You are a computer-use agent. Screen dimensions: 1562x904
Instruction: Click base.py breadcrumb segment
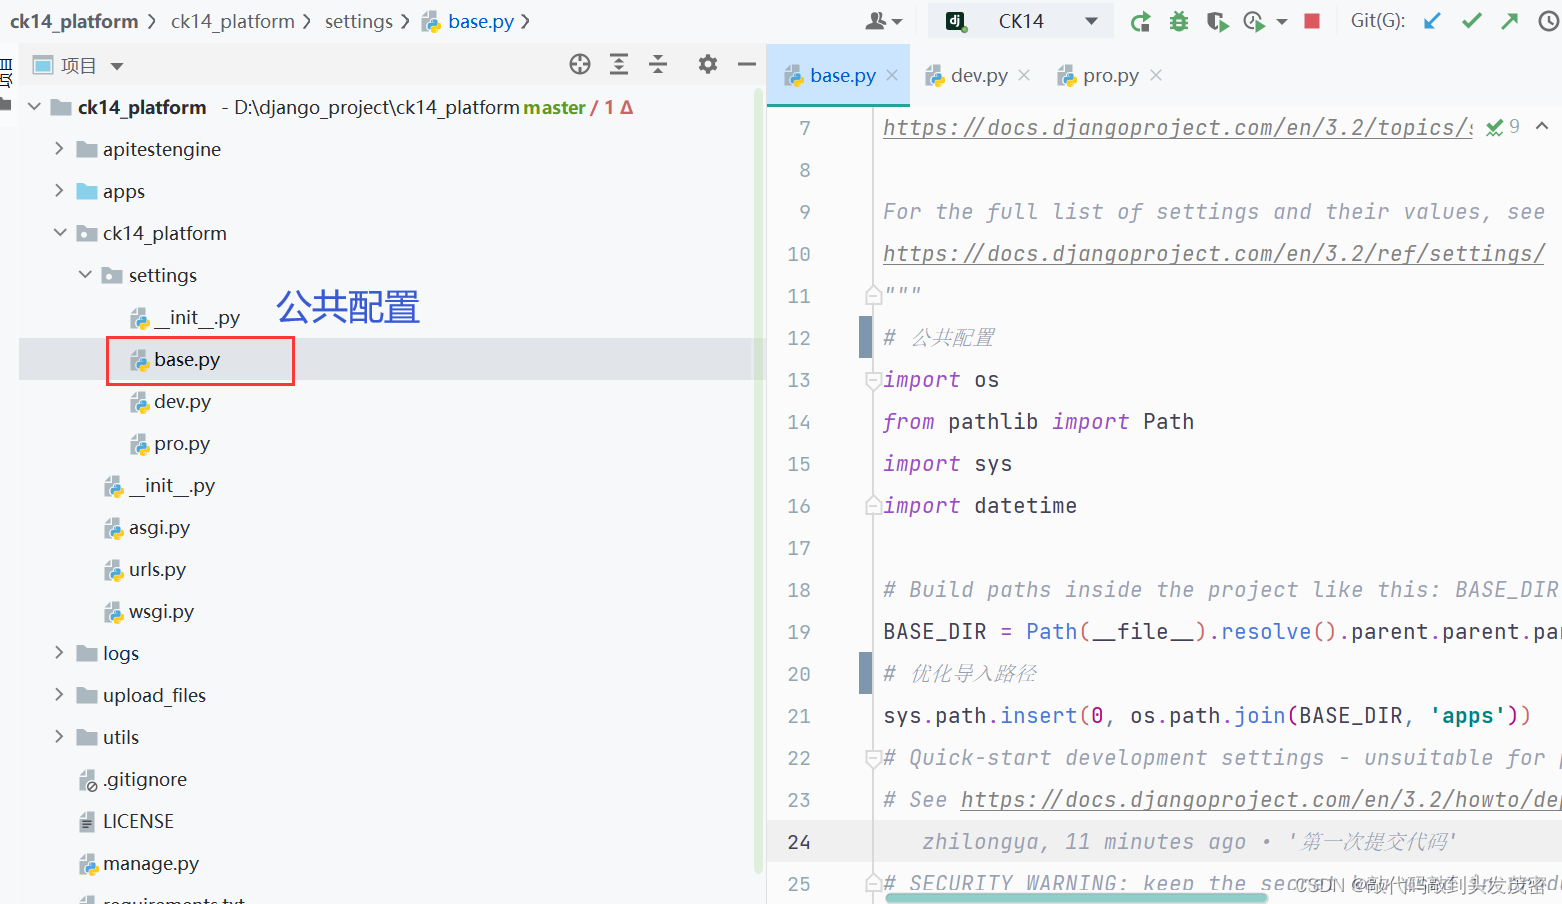pos(468,21)
